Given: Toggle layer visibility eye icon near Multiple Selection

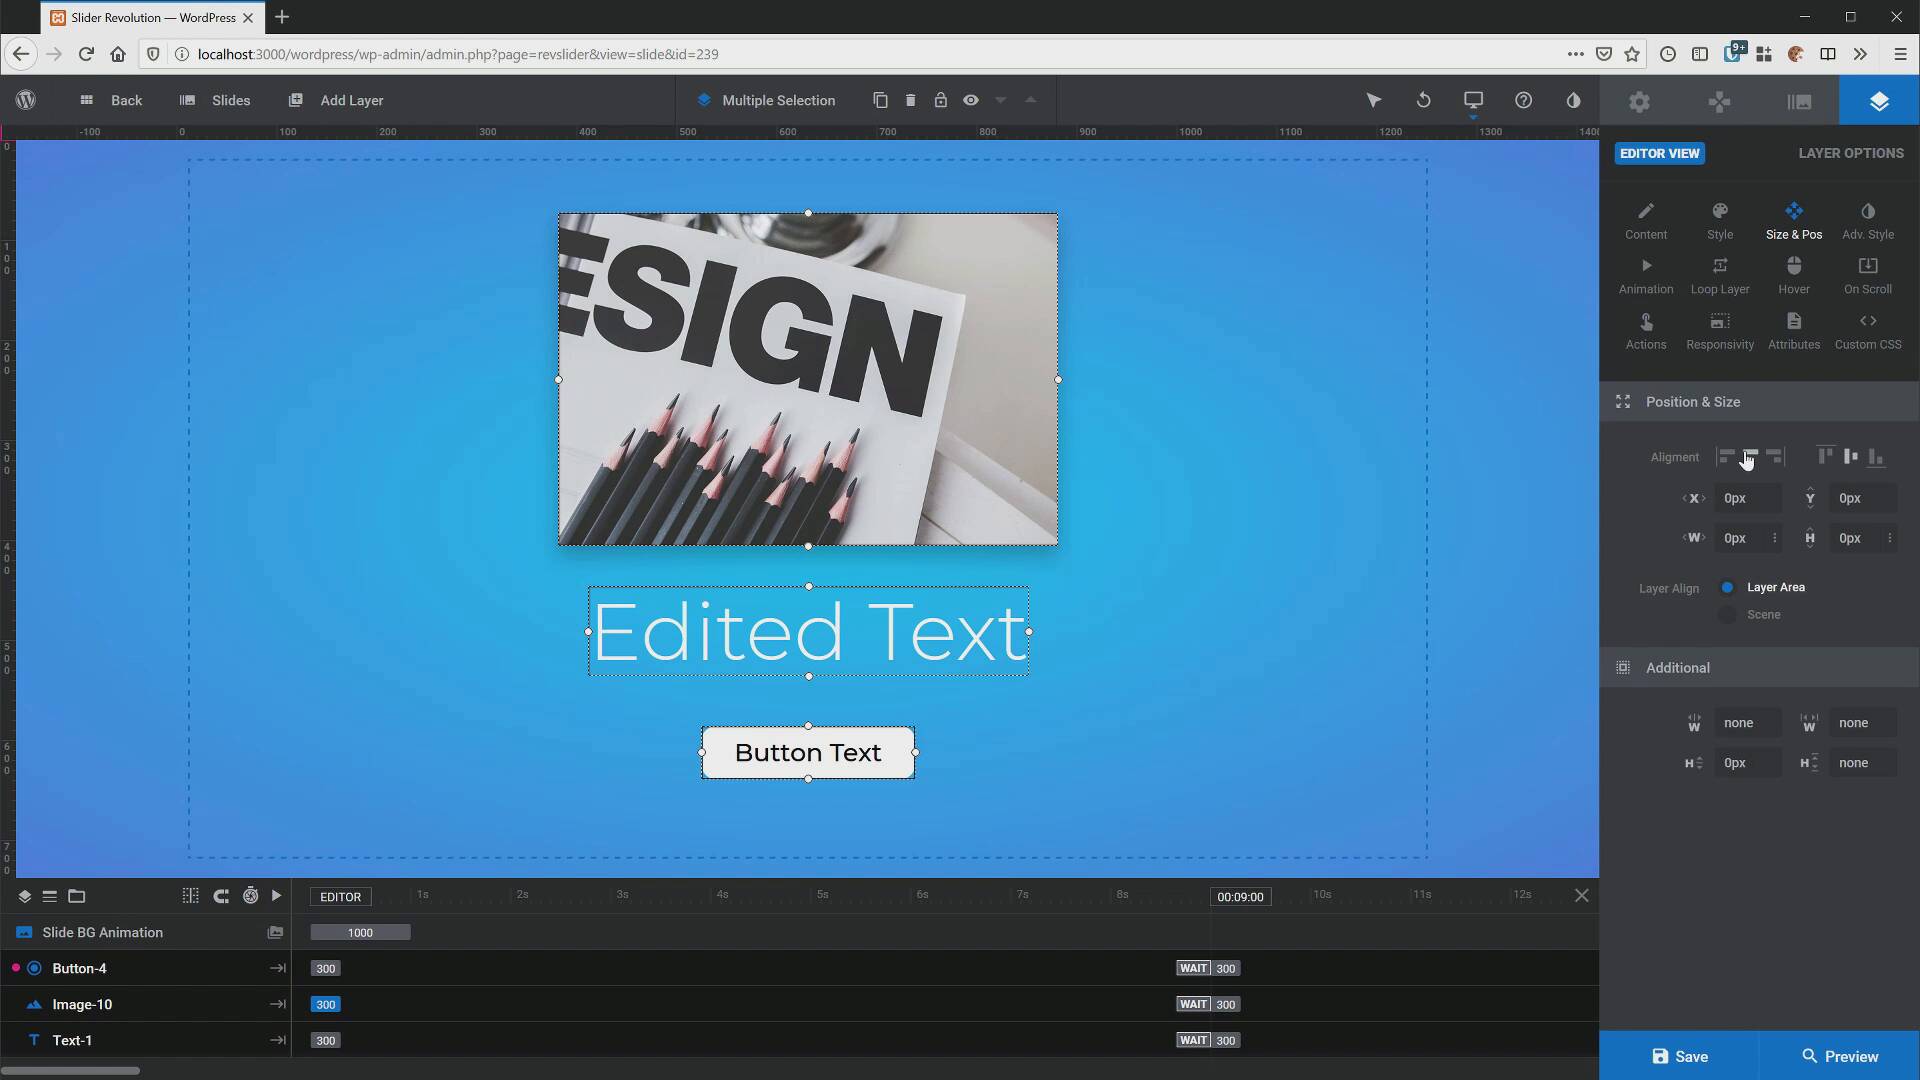Looking at the screenshot, I should point(971,100).
